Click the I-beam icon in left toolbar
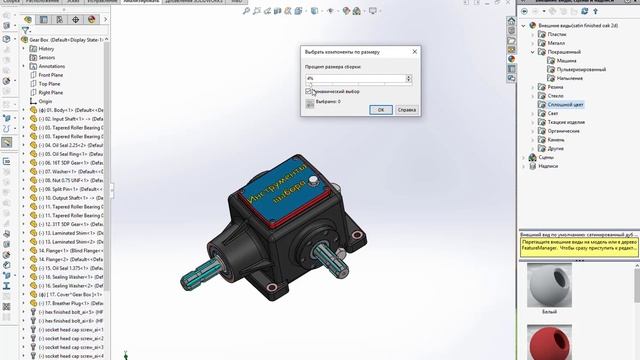 7,286
